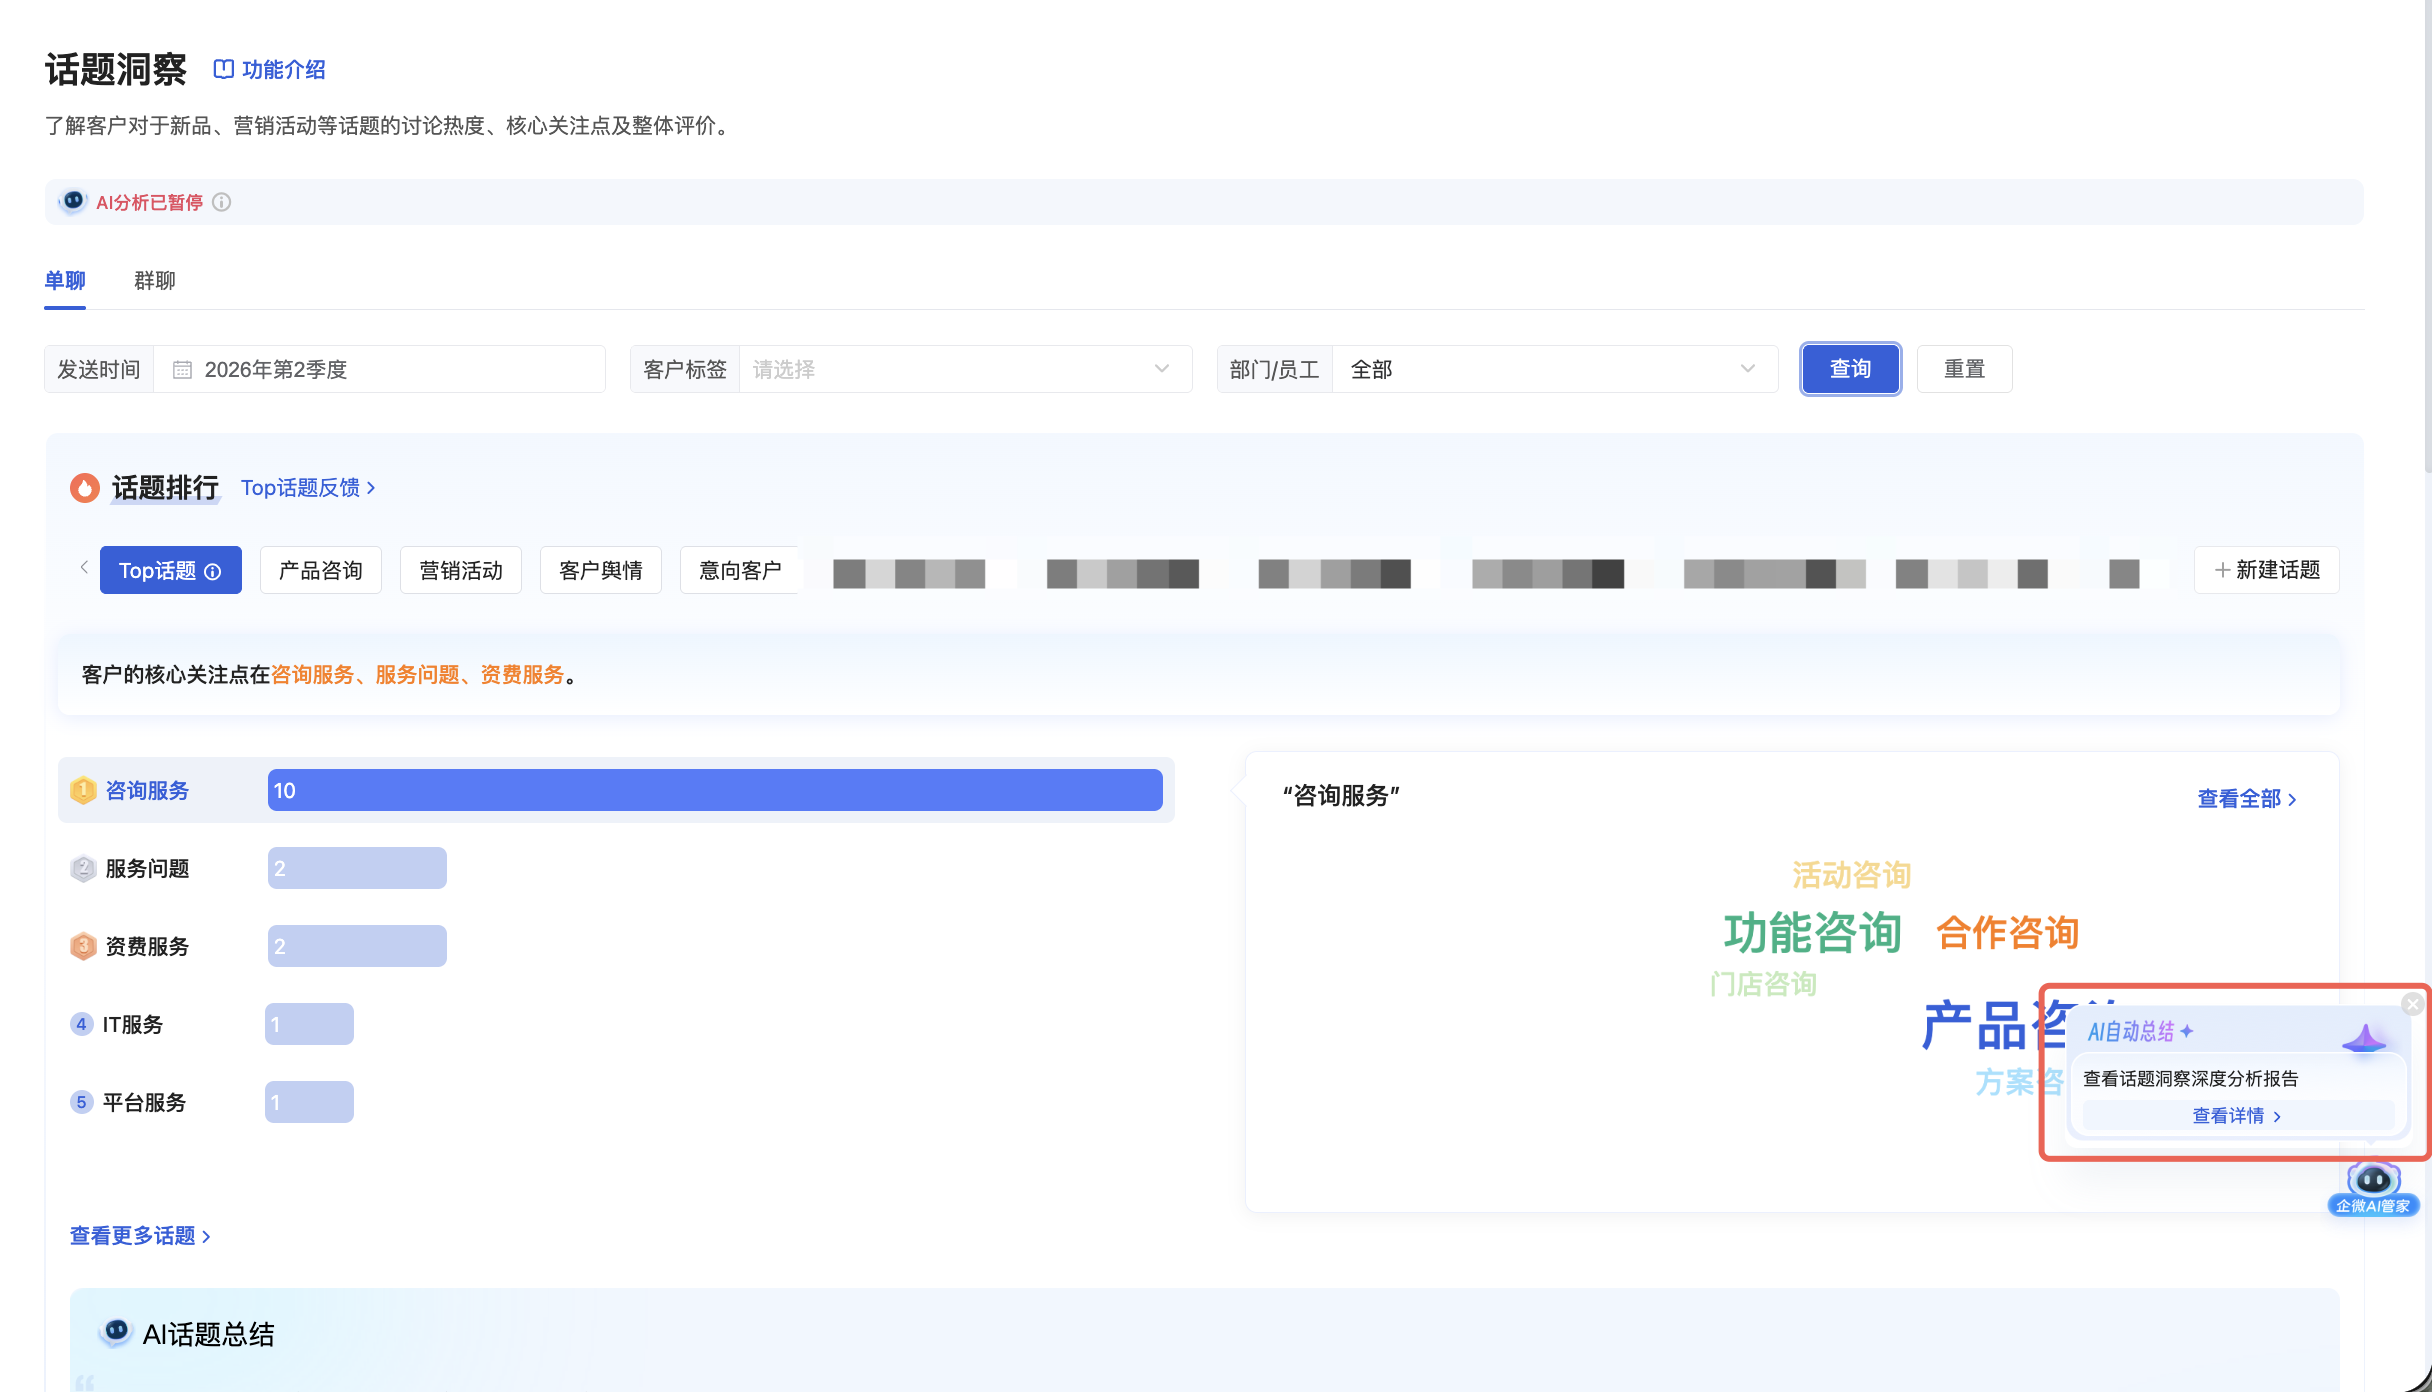Screen dimensions: 2432x1392
Task: Click the 咨询服务 bar showing 10
Action: click(x=715, y=790)
